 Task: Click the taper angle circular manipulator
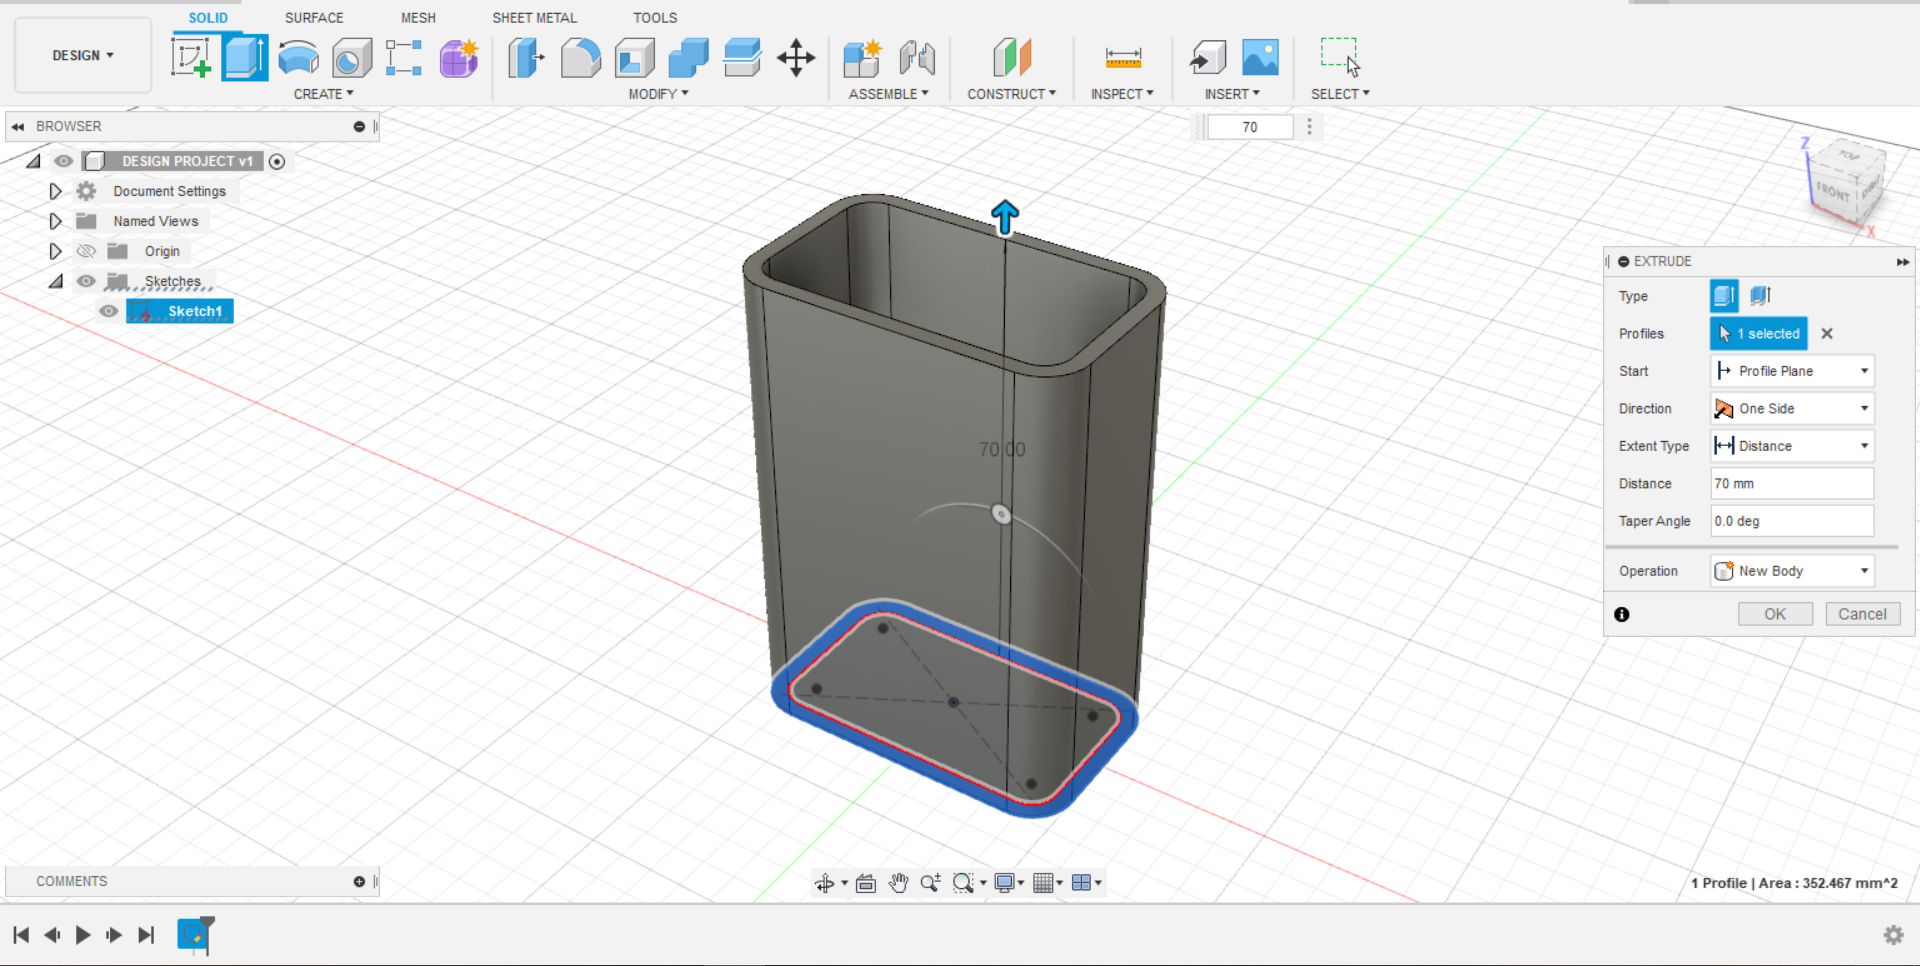coord(1001,514)
